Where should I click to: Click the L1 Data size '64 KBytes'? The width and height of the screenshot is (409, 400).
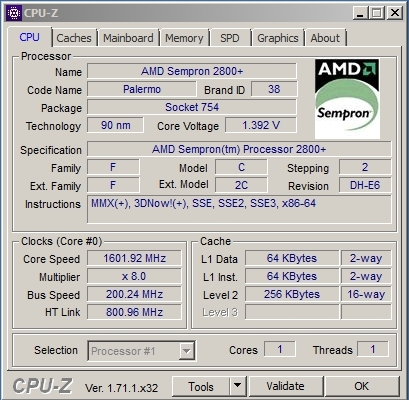point(292,258)
